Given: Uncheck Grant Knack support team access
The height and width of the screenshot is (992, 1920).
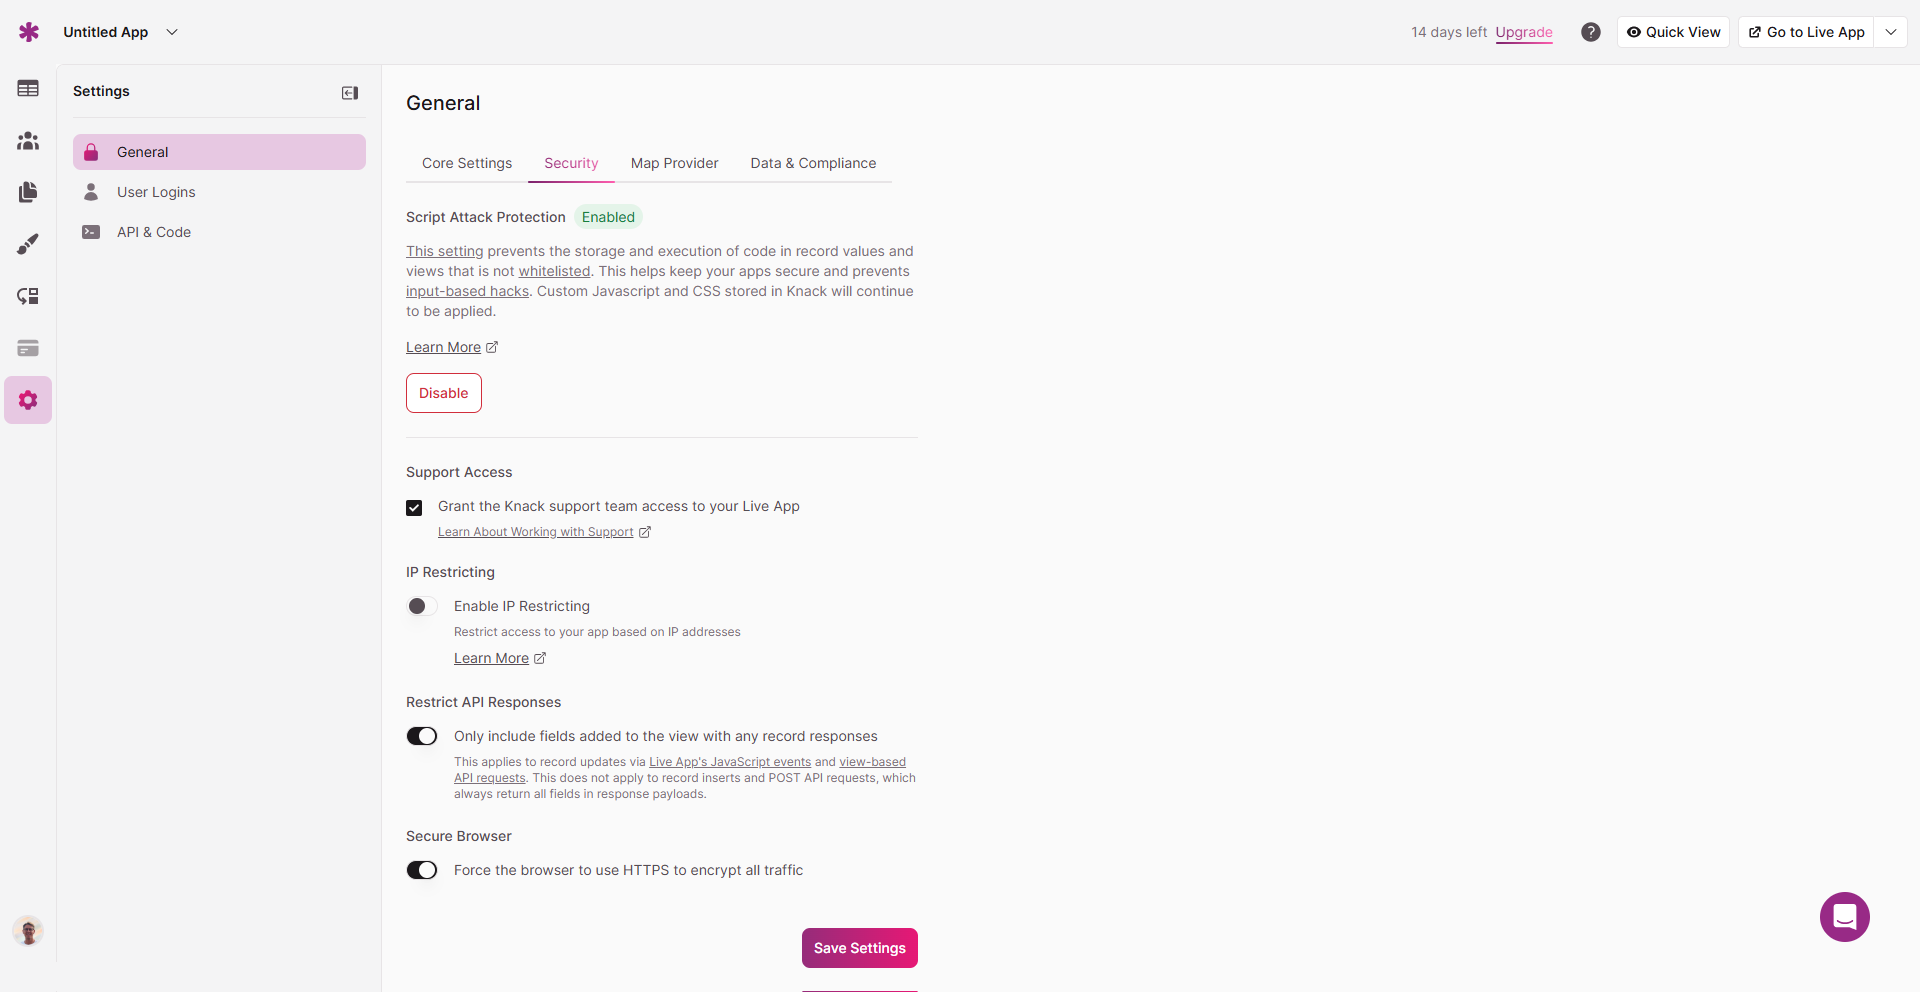Looking at the screenshot, I should (x=414, y=508).
